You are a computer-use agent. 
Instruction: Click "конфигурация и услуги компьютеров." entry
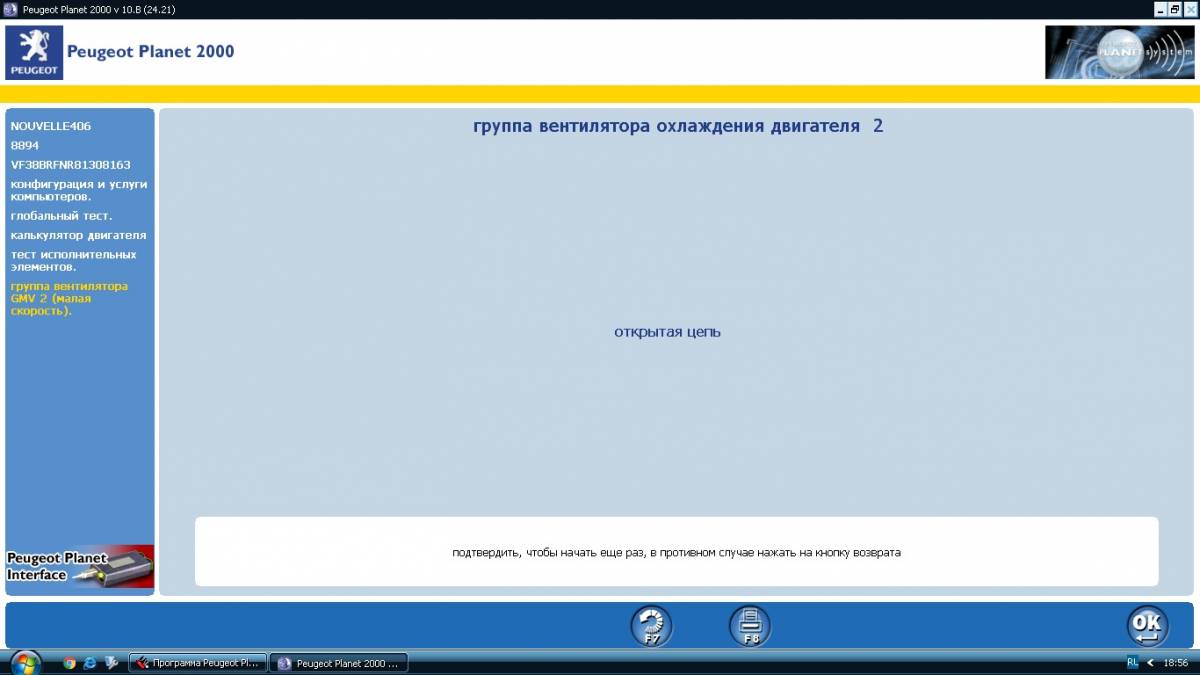tap(78, 190)
